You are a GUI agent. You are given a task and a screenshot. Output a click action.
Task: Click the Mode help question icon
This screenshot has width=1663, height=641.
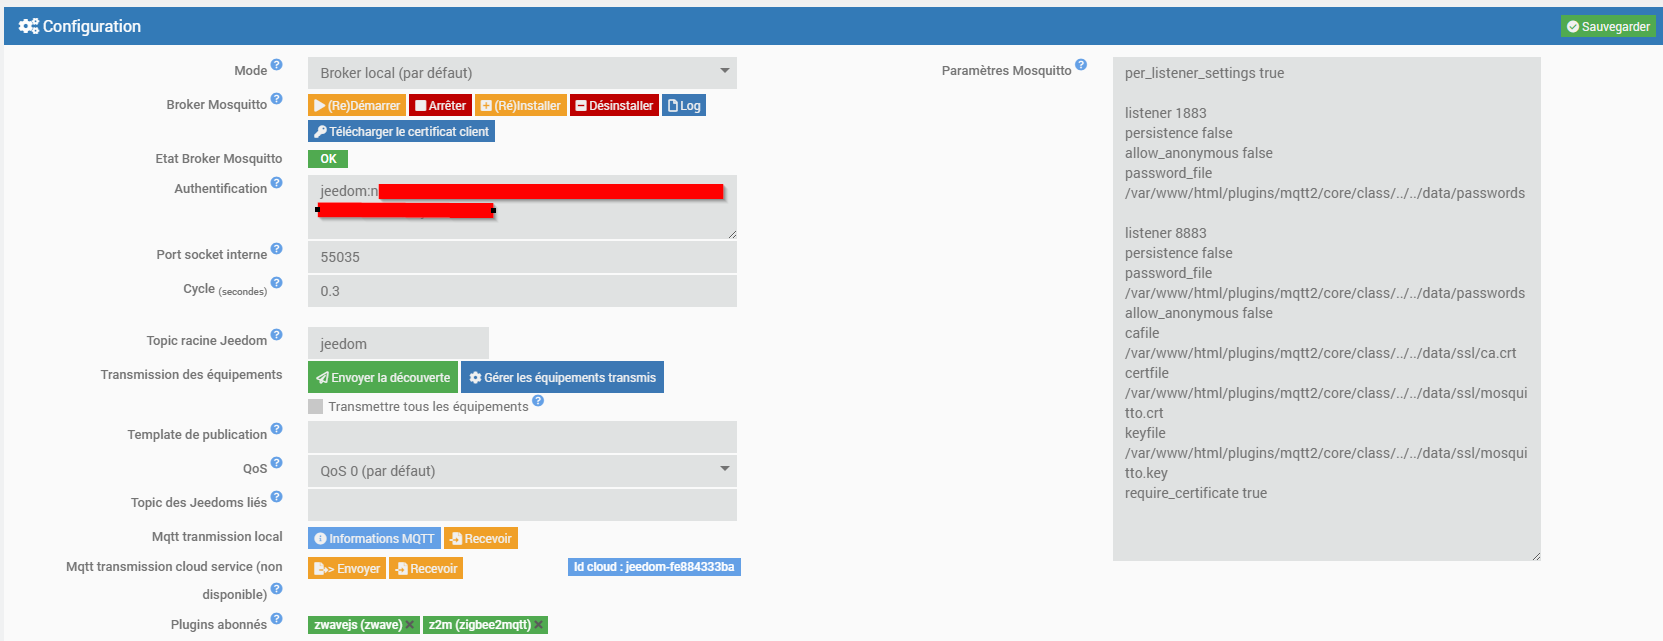click(x=277, y=64)
